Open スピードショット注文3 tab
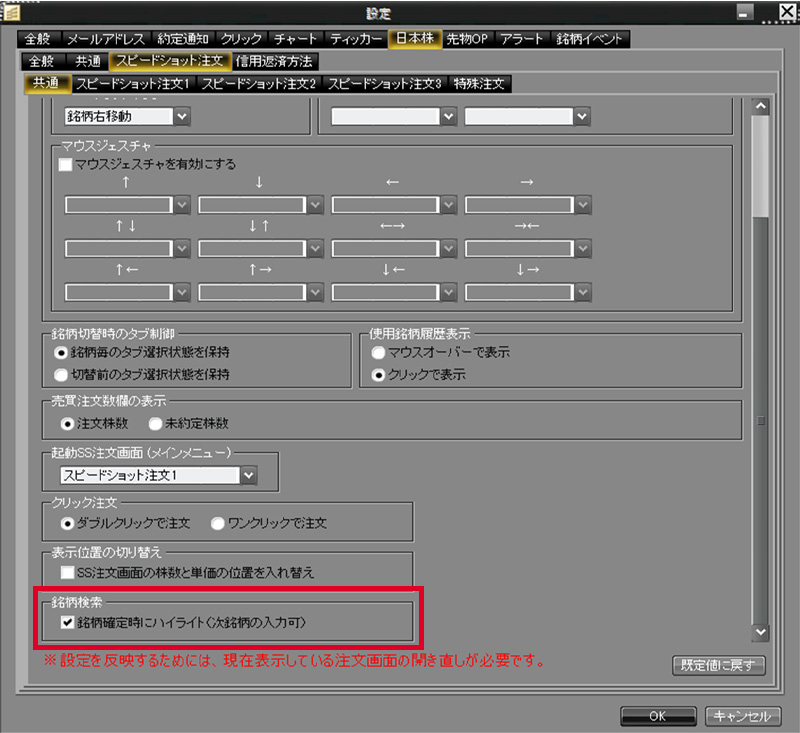800x733 pixels. (385, 84)
